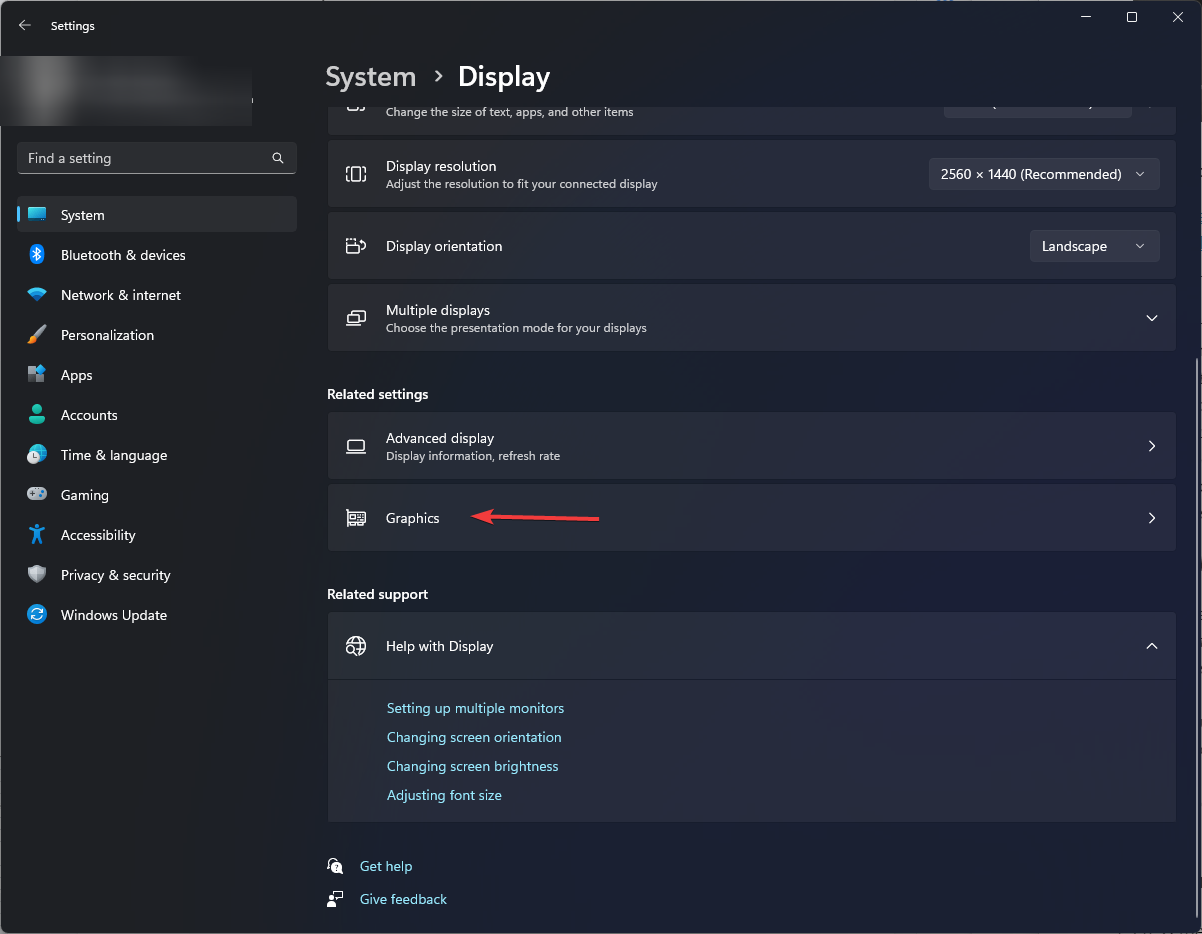
Task: Open the Graphics settings page
Action: point(751,518)
